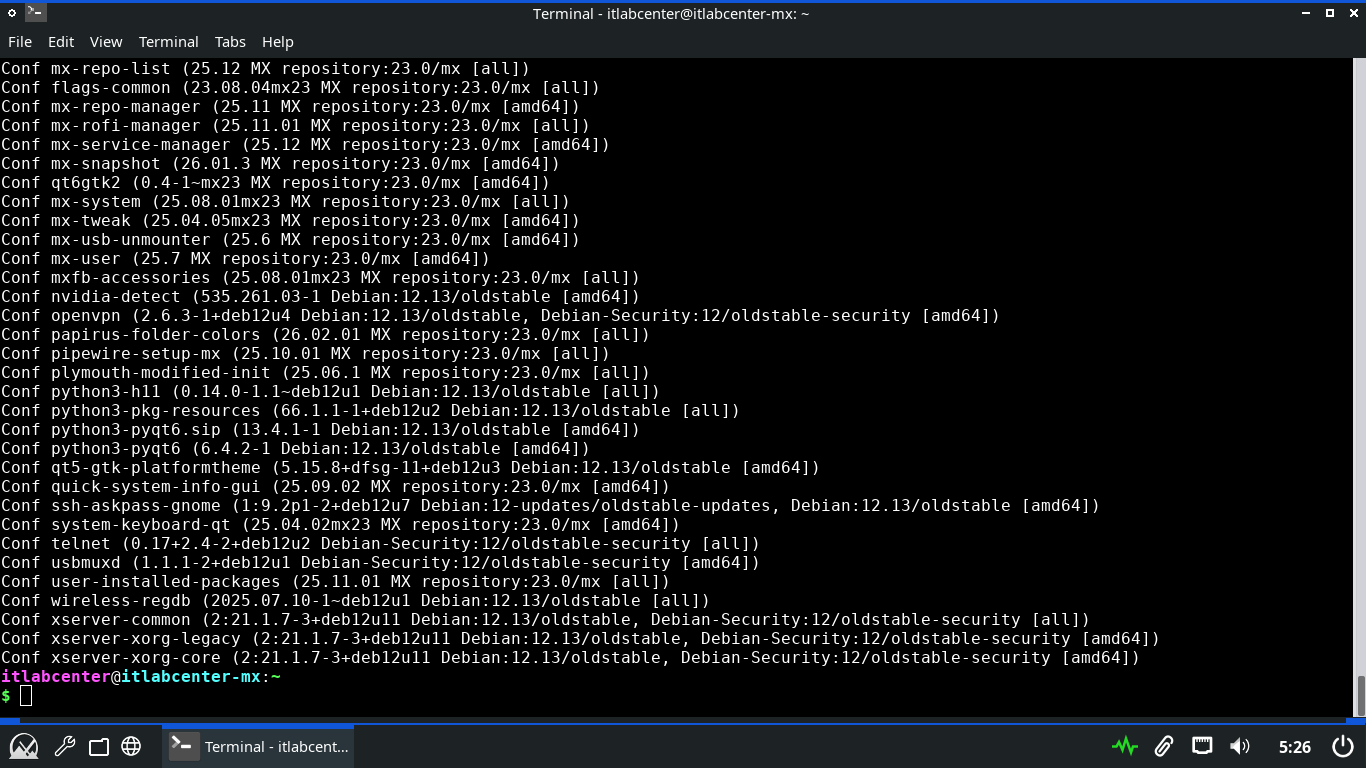
Task: Open the file manager folder icon
Action: click(x=98, y=746)
